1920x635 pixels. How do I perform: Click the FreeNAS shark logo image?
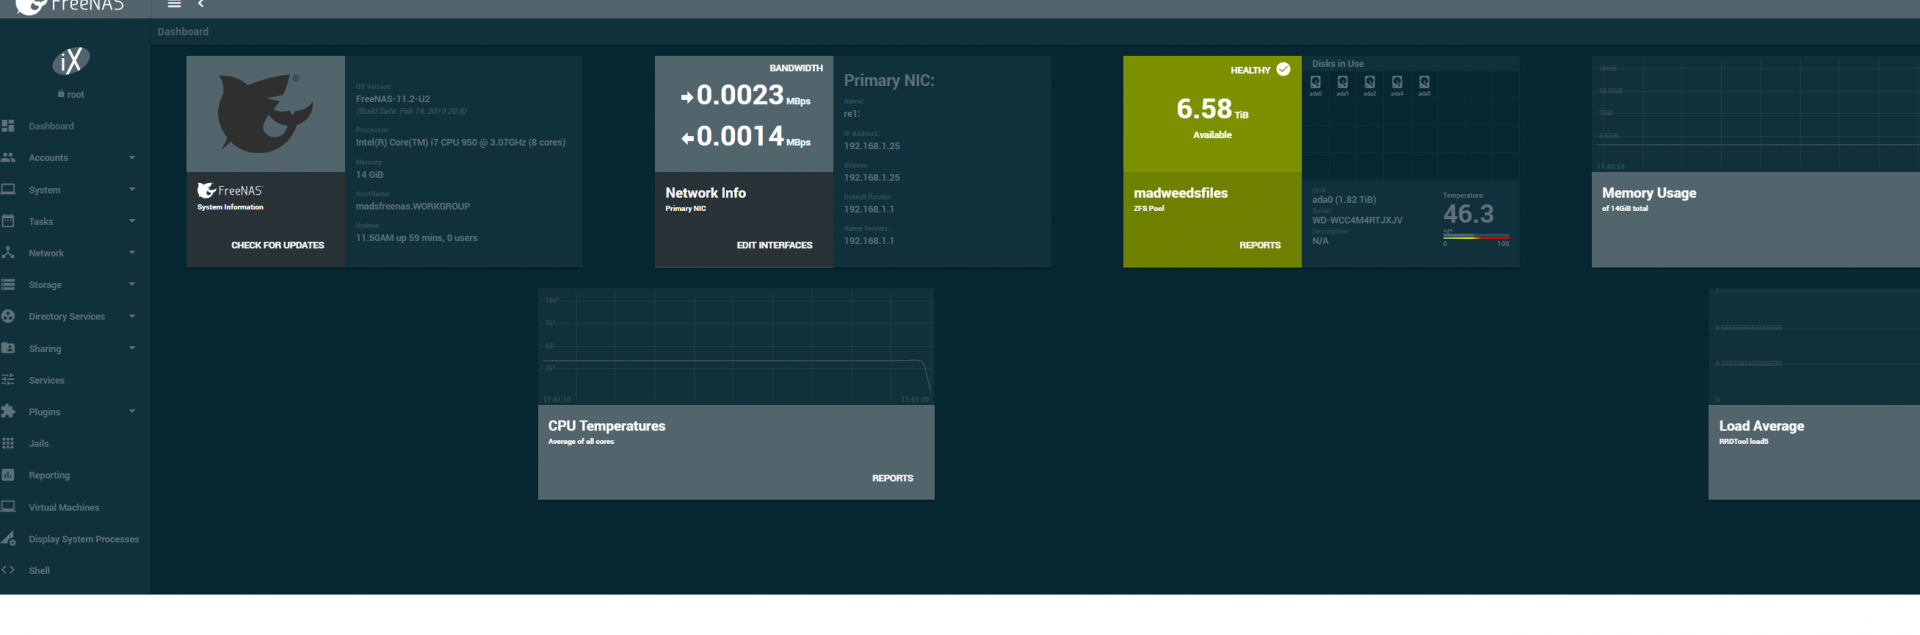[265, 114]
